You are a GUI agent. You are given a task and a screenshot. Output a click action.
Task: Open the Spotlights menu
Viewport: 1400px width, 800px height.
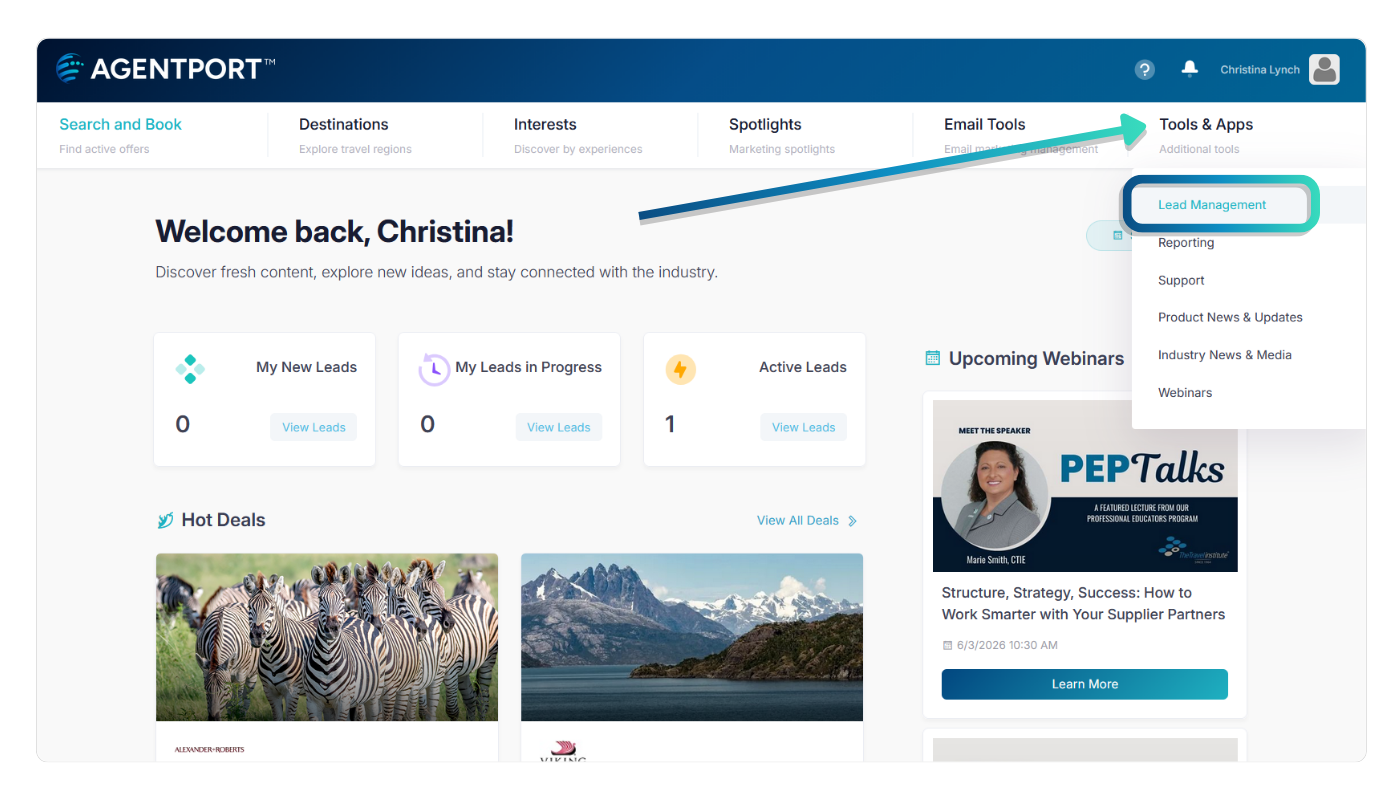[x=782, y=135]
